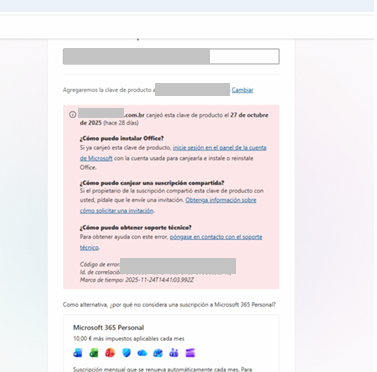The image size is (377, 372).
Task: Click the purple Clipchamp icon
Action: pos(190,353)
